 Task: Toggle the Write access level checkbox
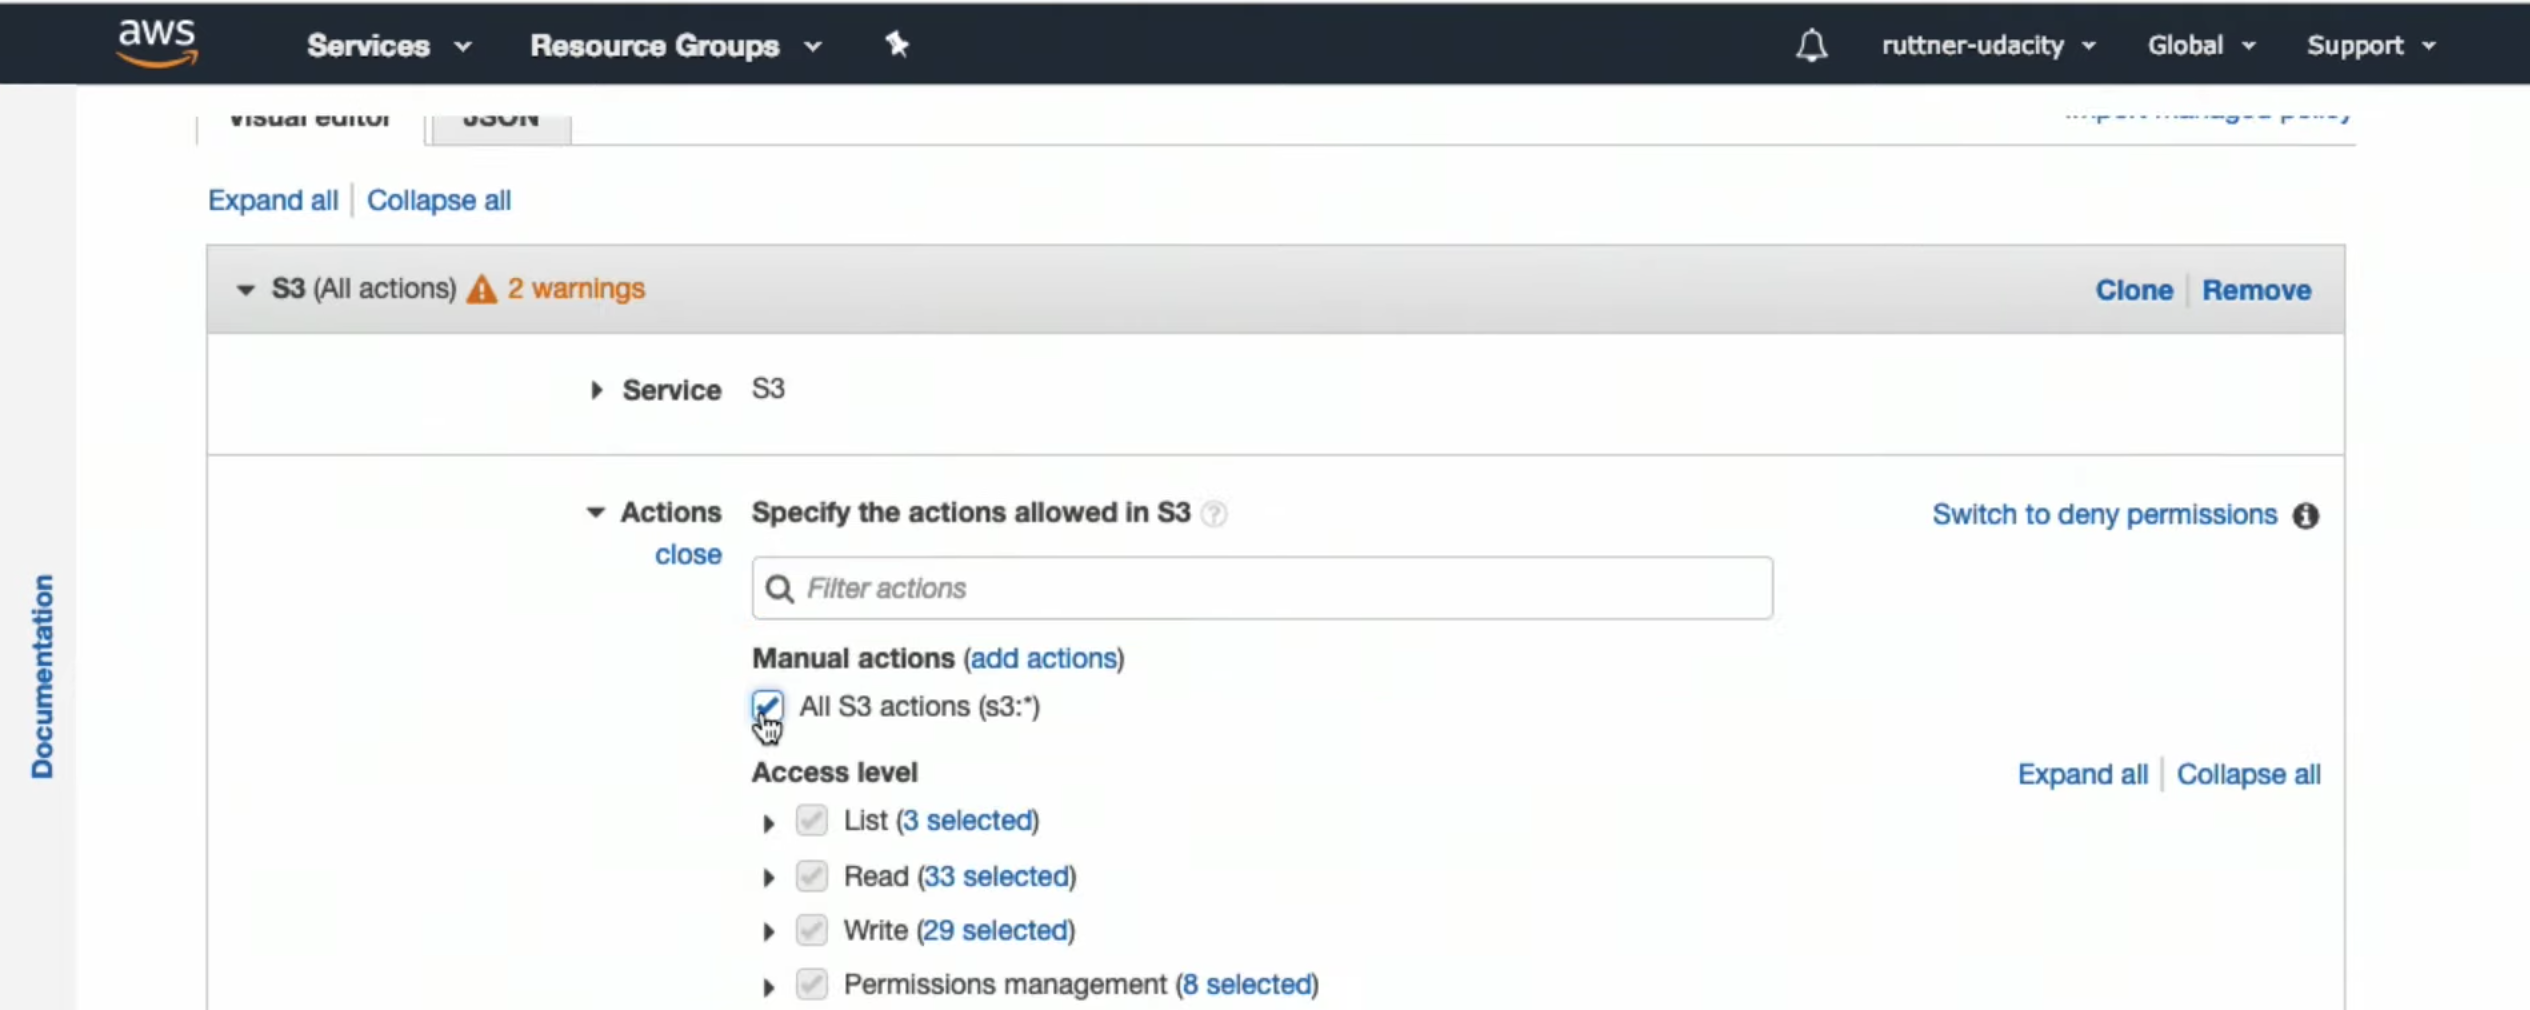(x=811, y=930)
